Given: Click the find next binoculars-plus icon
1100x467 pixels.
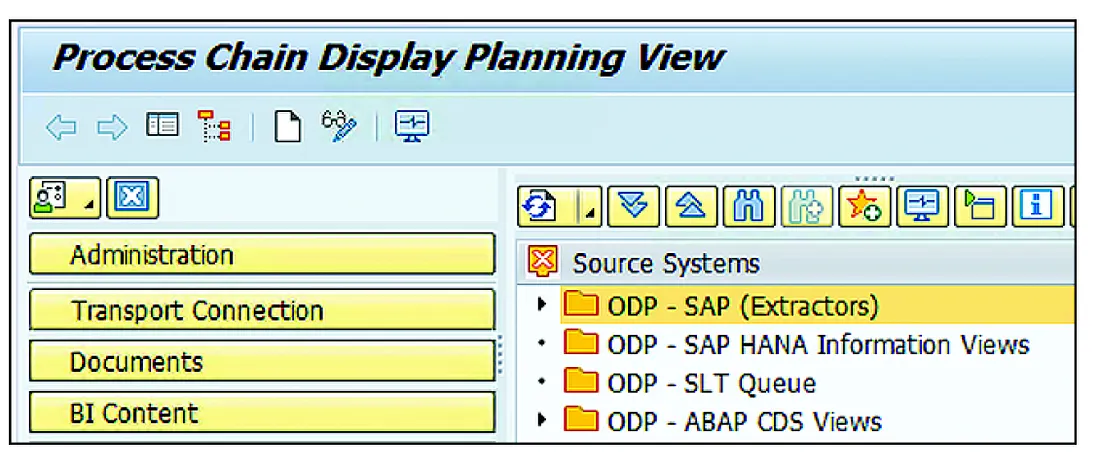Looking at the screenshot, I should coord(807,207).
